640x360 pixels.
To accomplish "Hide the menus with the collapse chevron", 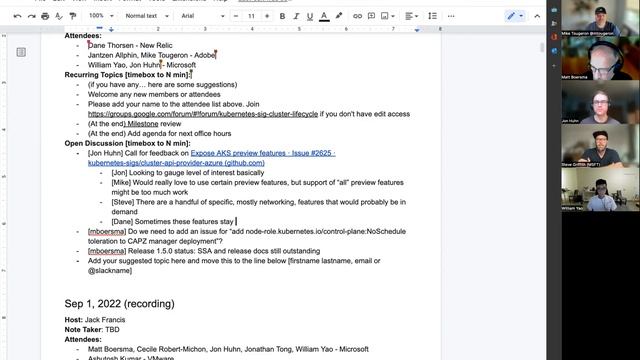I will point(537,16).
